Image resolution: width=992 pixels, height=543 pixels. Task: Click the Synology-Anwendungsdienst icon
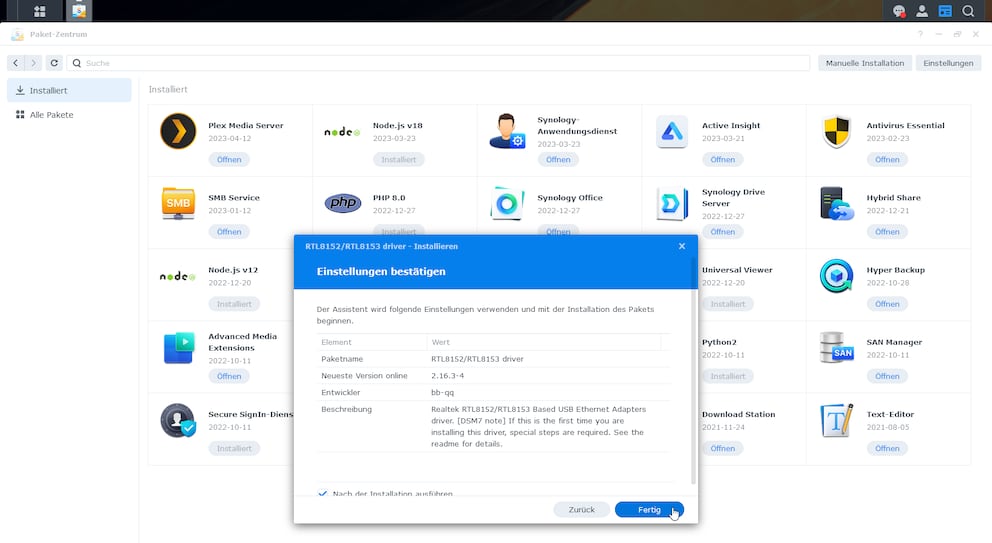point(507,131)
